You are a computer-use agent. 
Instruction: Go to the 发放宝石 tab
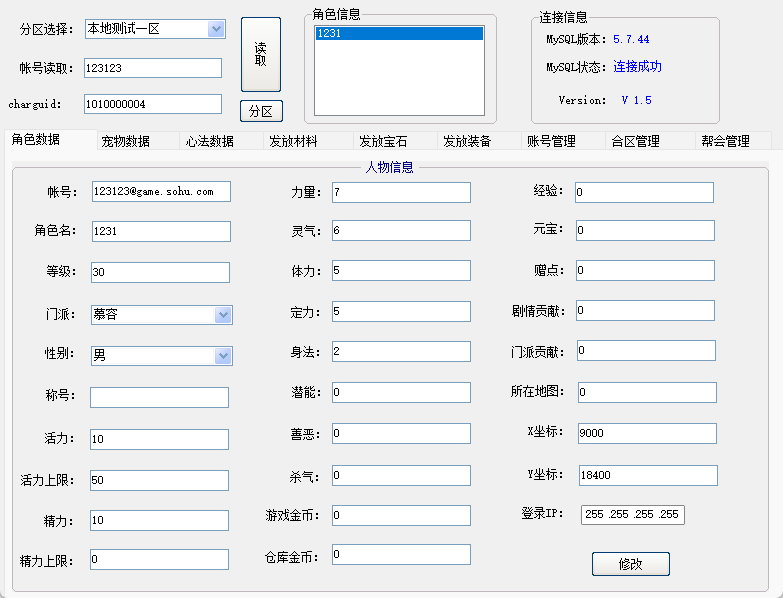coord(383,142)
